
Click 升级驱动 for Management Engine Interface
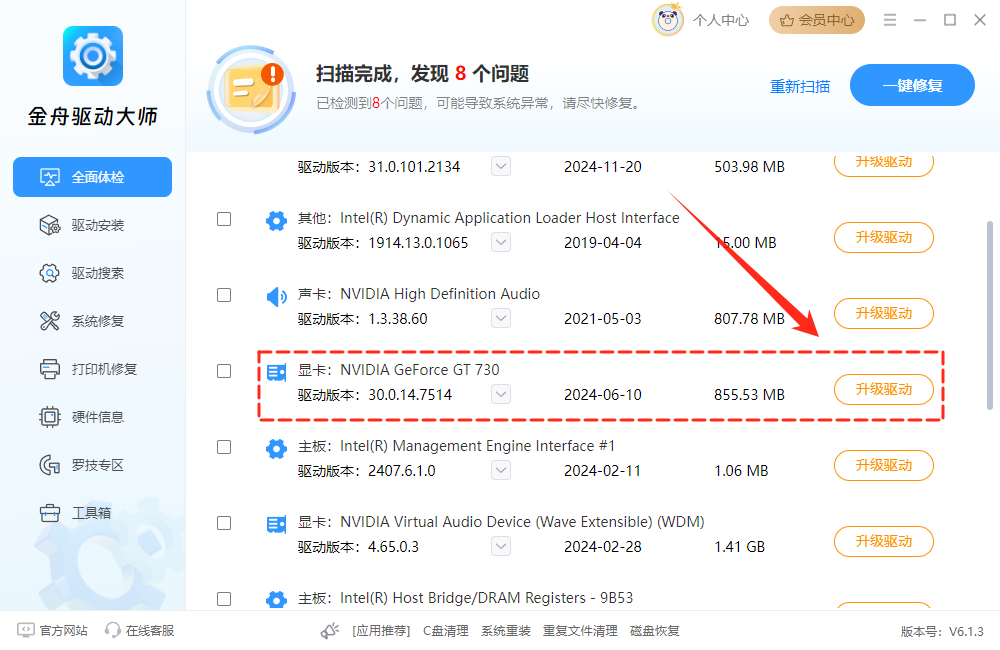coord(884,466)
